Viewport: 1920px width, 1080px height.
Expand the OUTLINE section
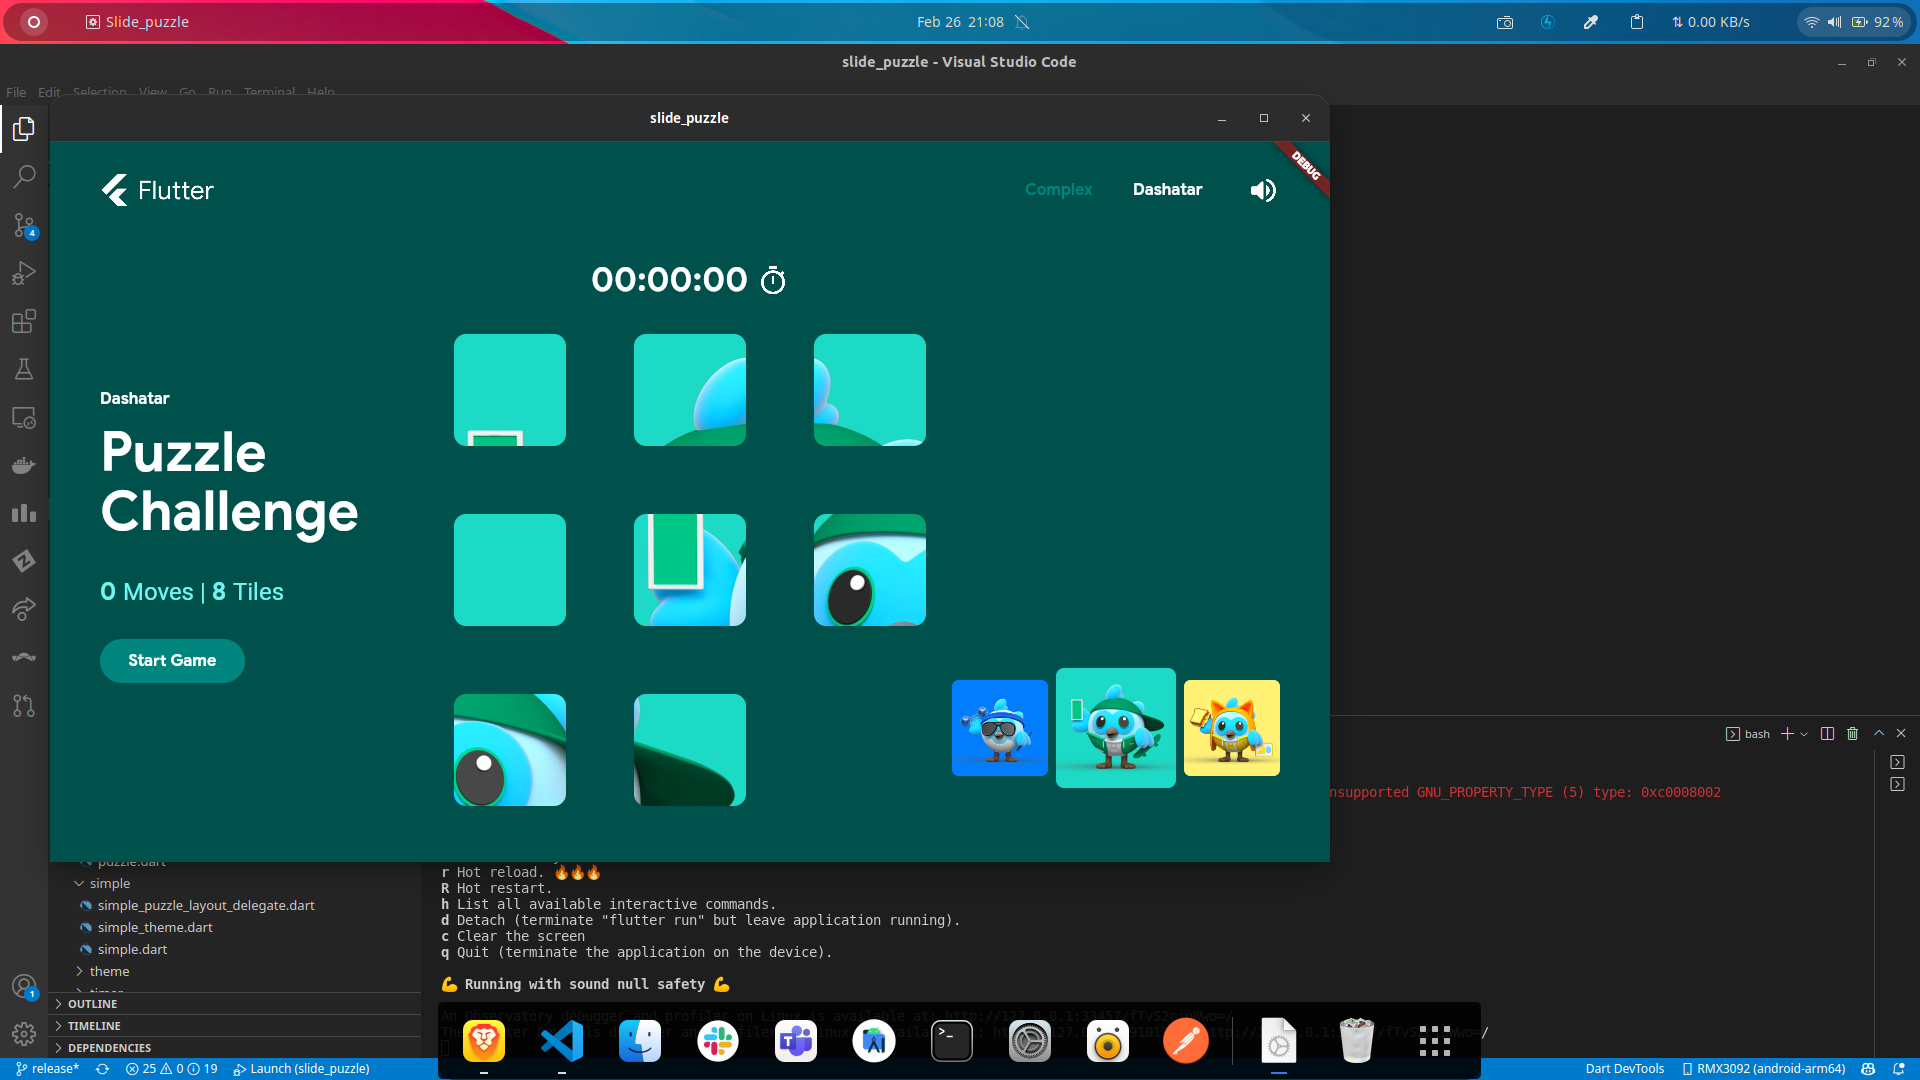coord(92,1004)
